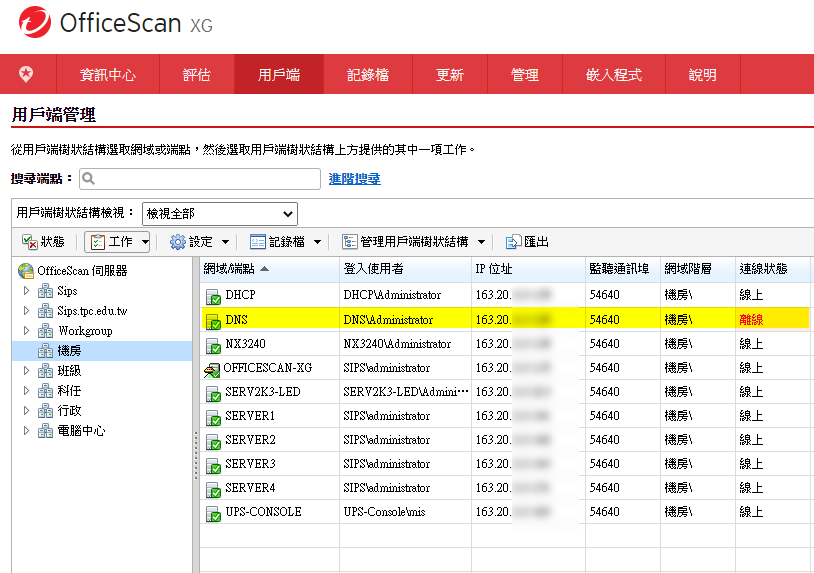The width and height of the screenshot is (814, 573).
Task: Sort by the 連線狀態 column header
Action: tap(773, 269)
